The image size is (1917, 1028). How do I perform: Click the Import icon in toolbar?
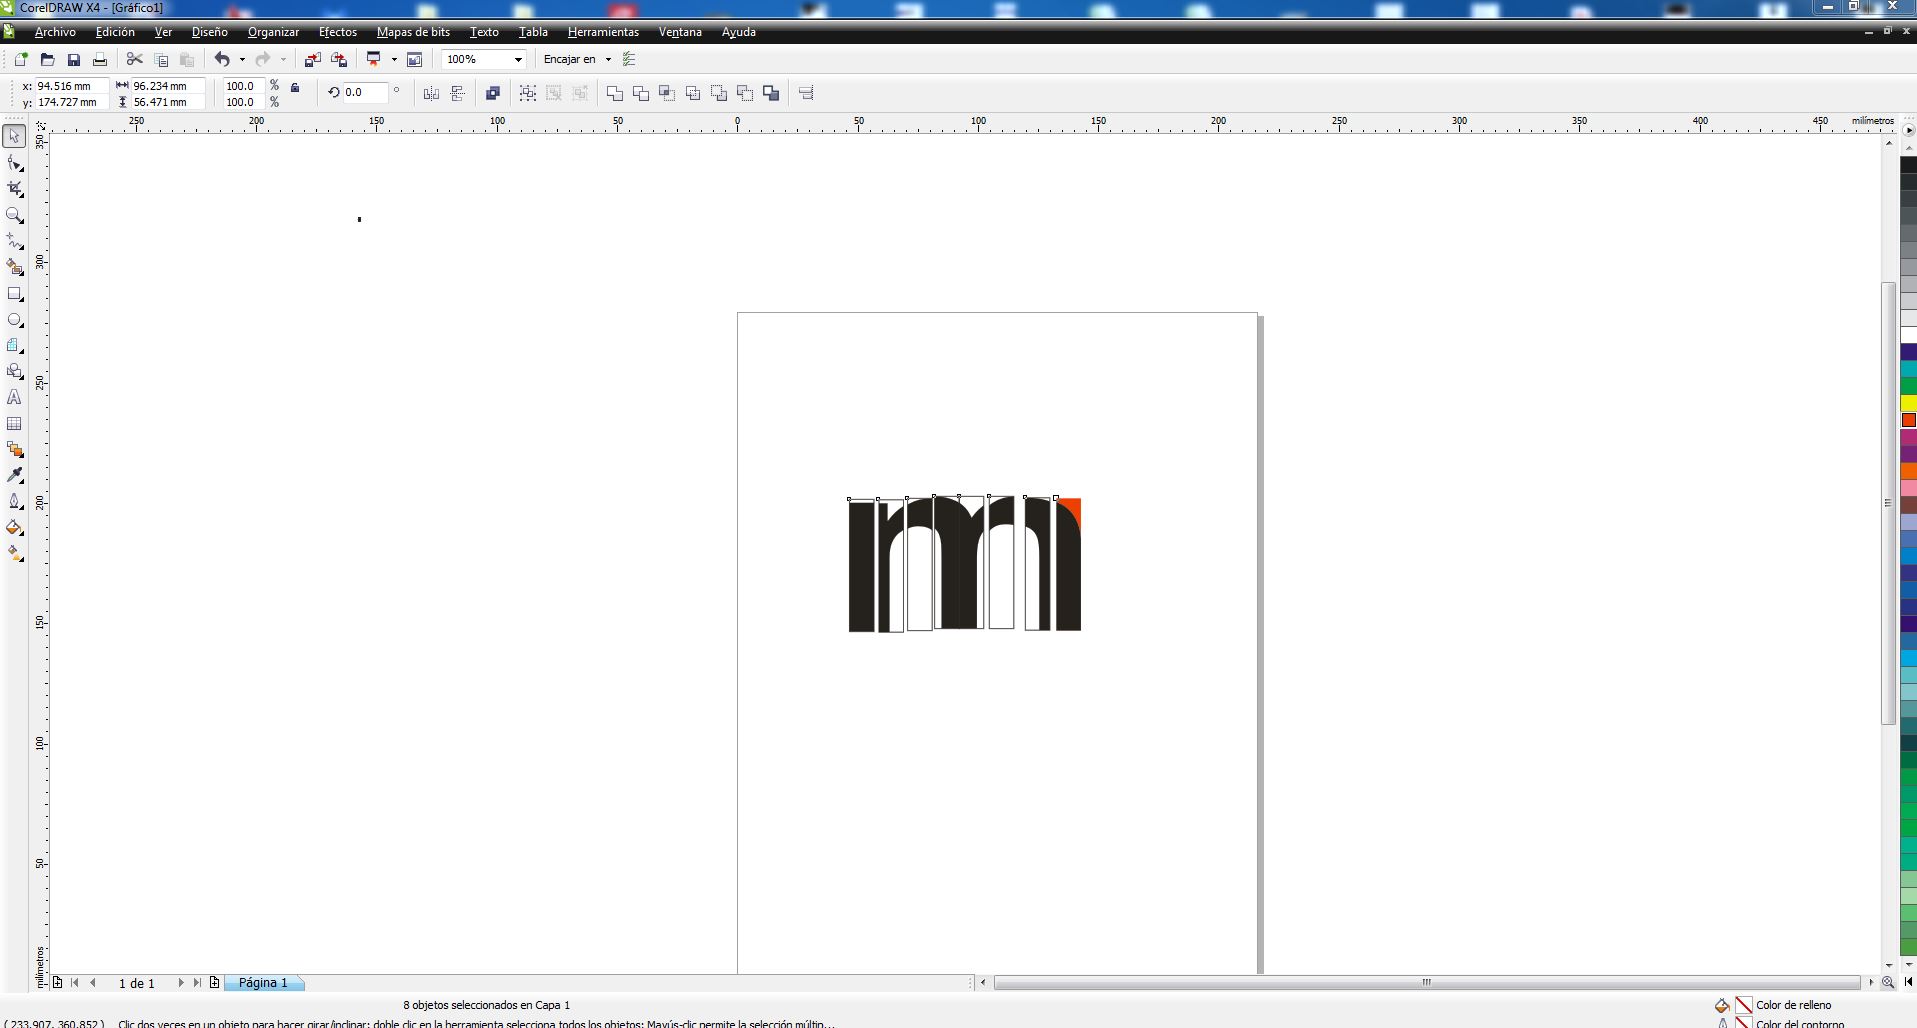pyautogui.click(x=312, y=60)
